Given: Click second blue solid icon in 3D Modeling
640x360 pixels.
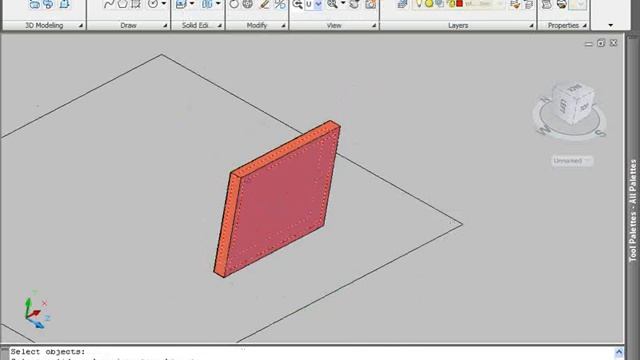Looking at the screenshot, I should (x=48, y=4).
